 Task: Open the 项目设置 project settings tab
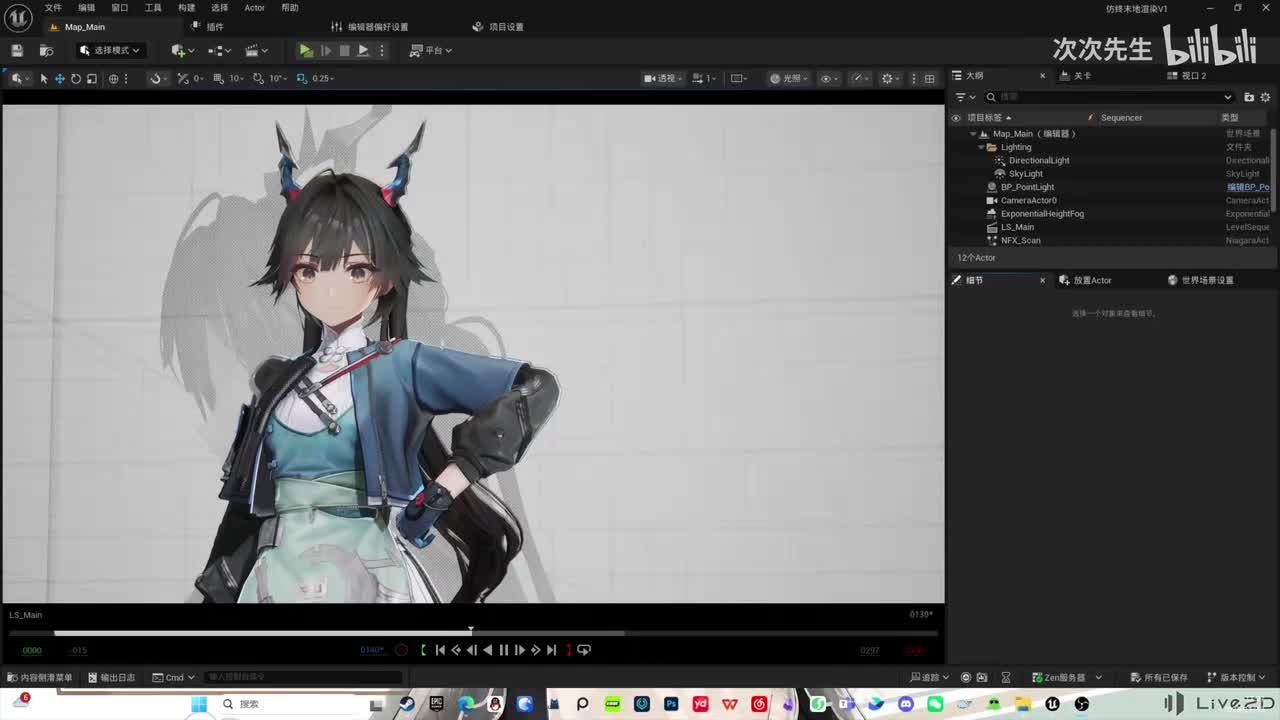(498, 27)
